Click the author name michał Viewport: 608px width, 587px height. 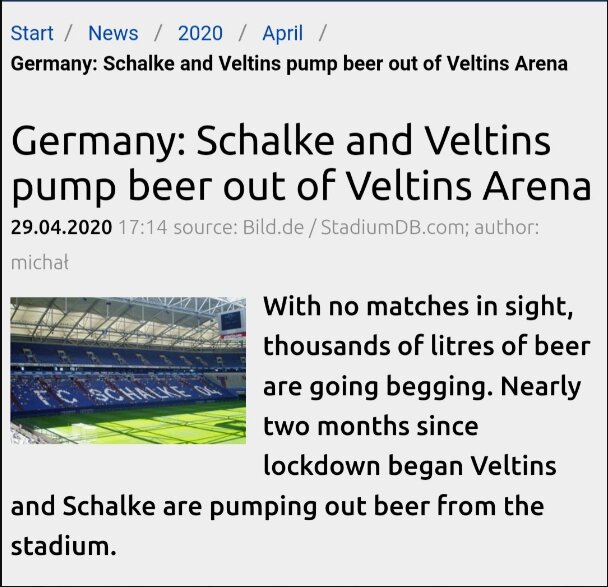tap(39, 263)
